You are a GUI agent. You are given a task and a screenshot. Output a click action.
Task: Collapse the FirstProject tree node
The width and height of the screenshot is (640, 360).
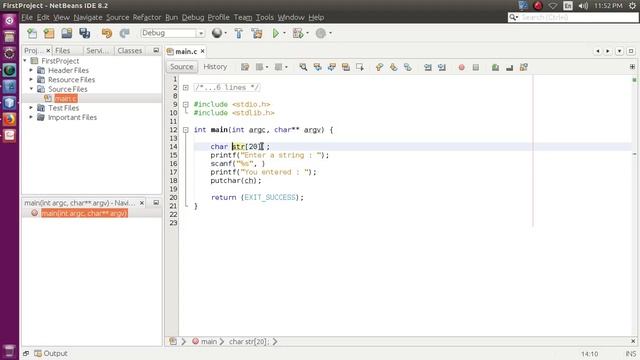tap(25, 61)
